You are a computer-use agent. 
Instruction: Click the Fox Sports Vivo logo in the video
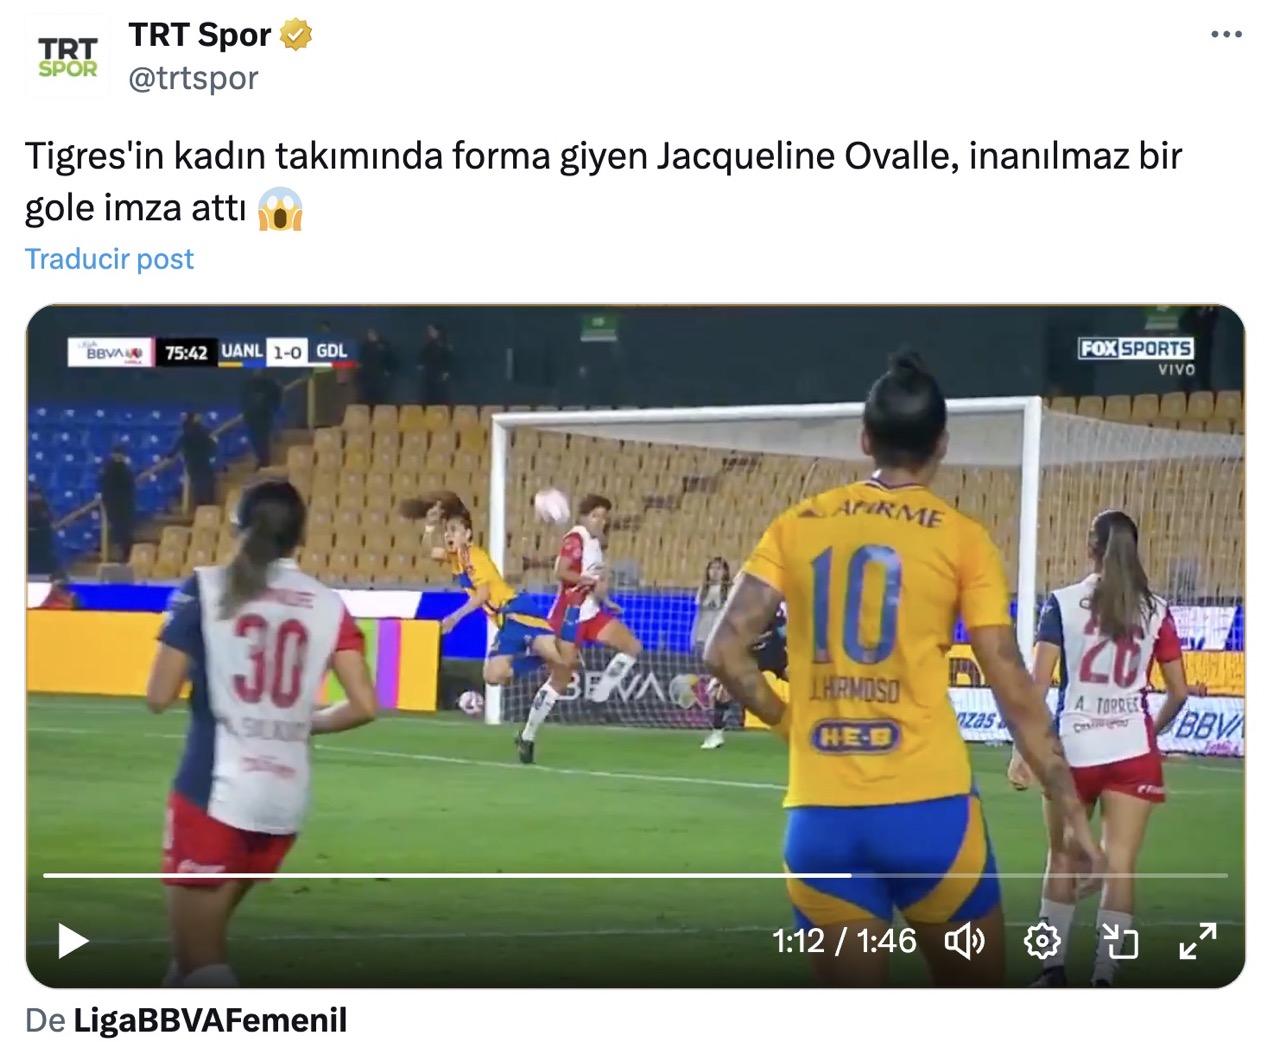1136,356
